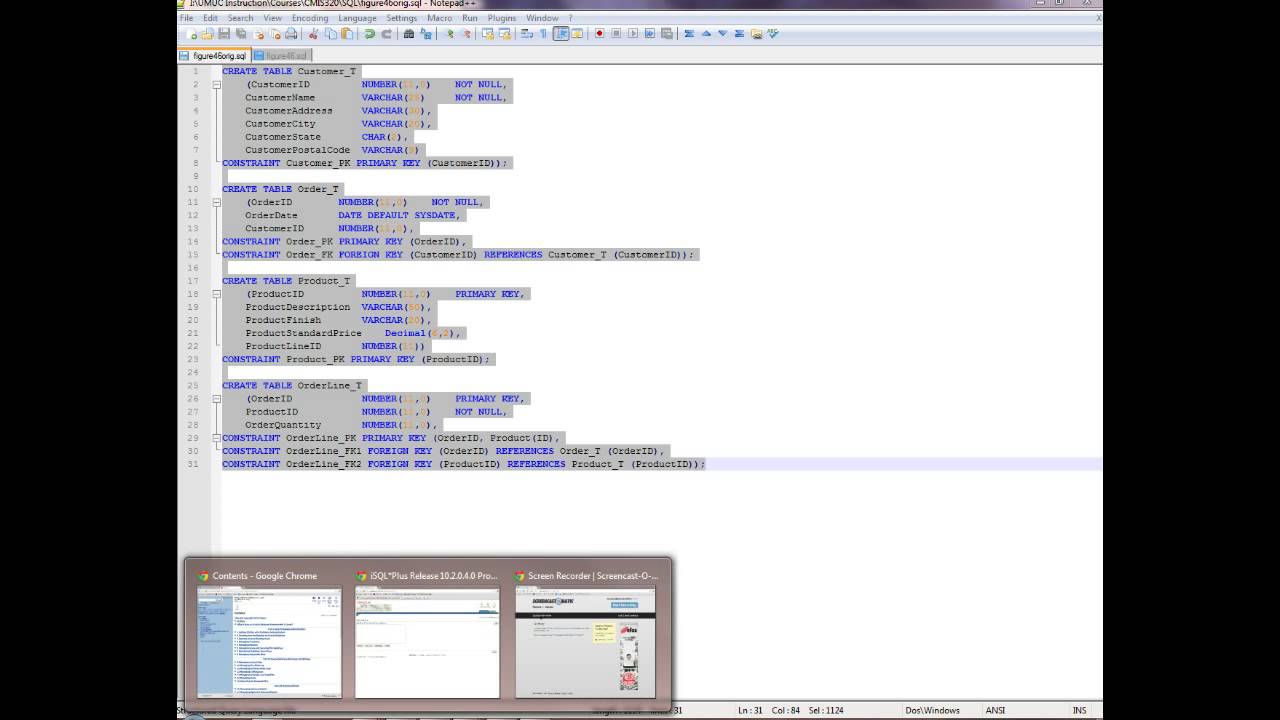Open the Encoding menu

click(310, 18)
